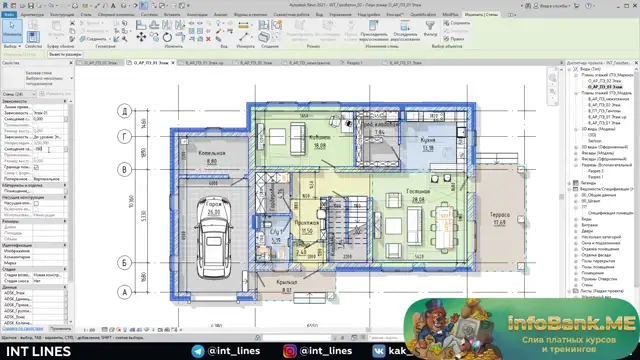The image size is (640, 360).
Task: Open the Стены (24) filter dropdown
Action: 19,94
